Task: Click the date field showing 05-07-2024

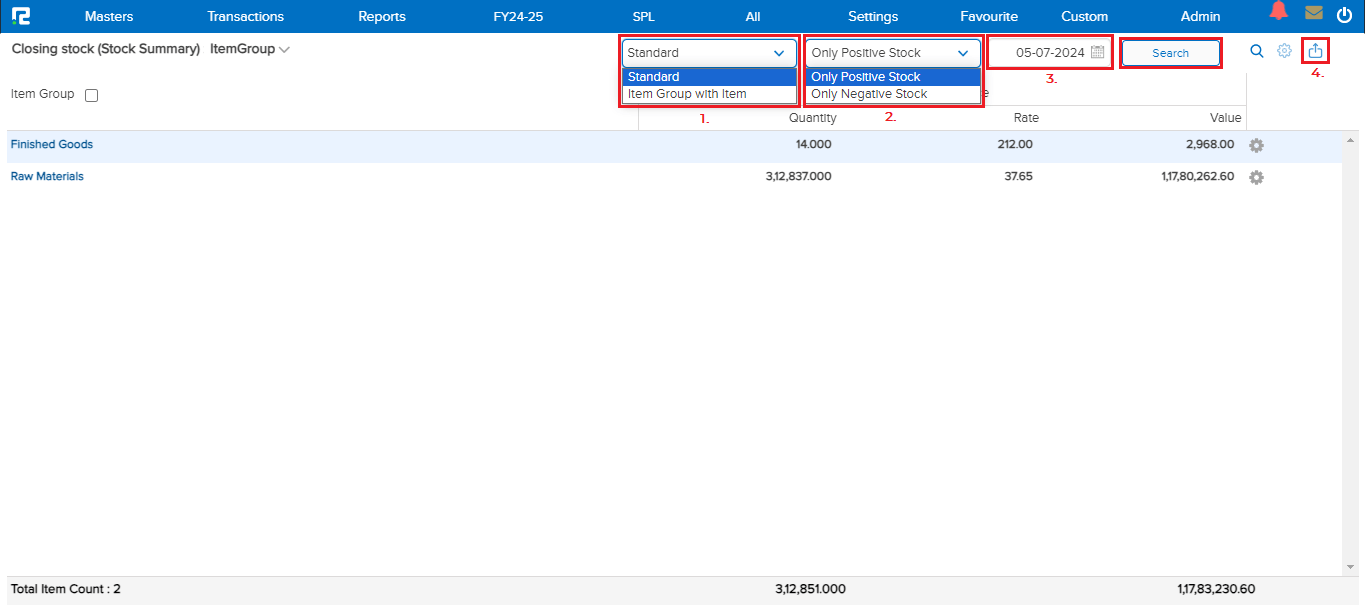Action: click(x=1049, y=53)
